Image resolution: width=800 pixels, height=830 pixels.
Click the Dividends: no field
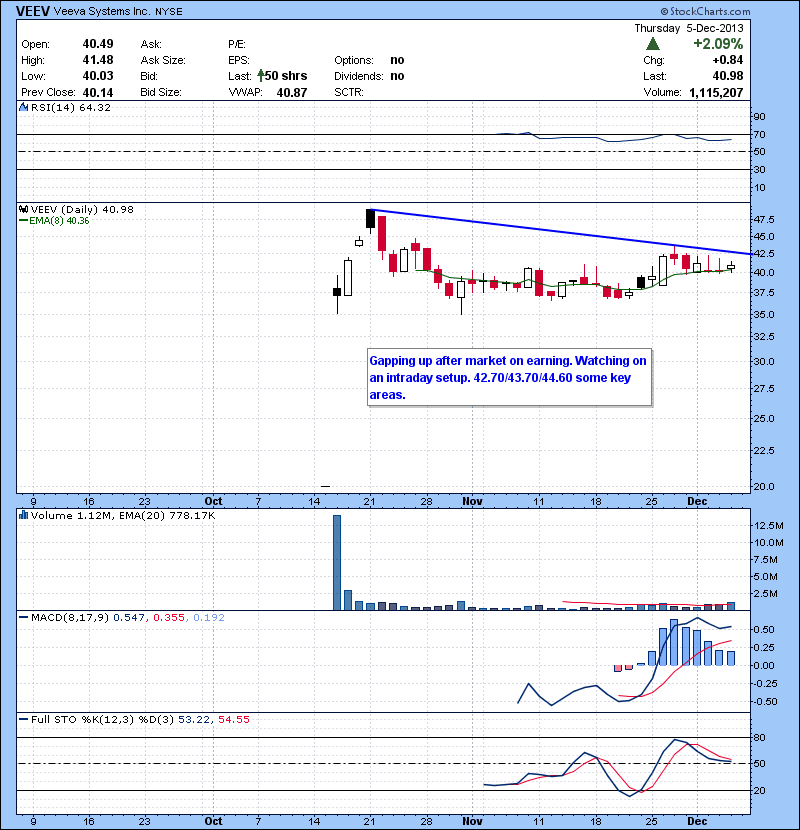coord(369,76)
